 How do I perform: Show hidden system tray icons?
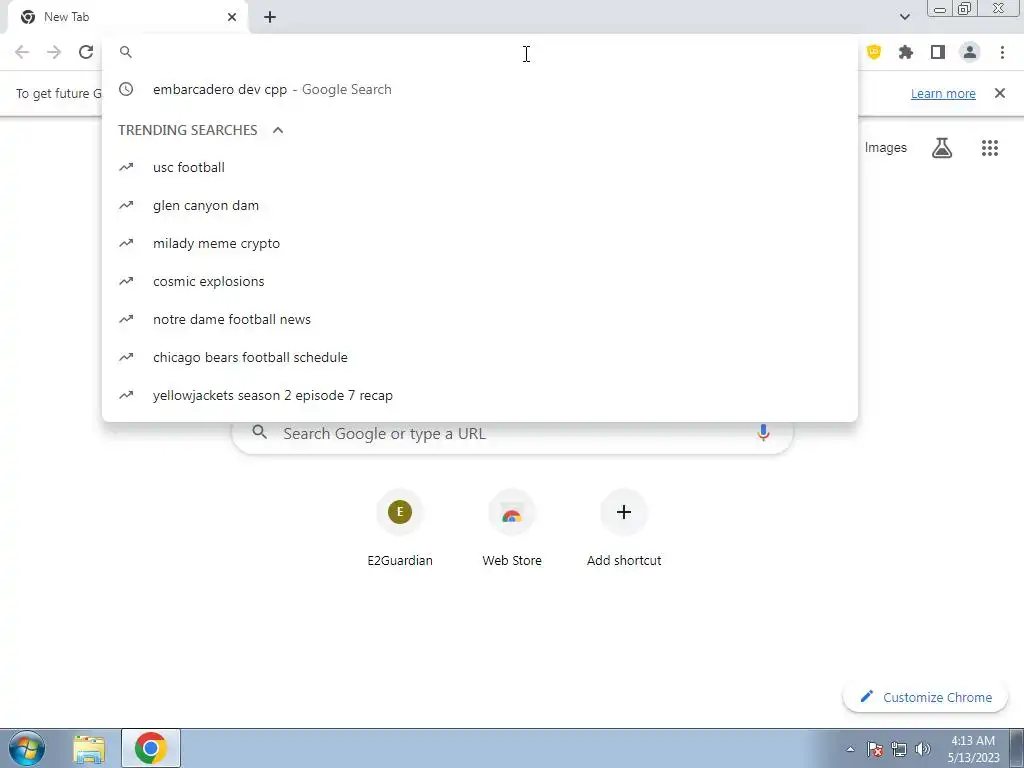850,749
